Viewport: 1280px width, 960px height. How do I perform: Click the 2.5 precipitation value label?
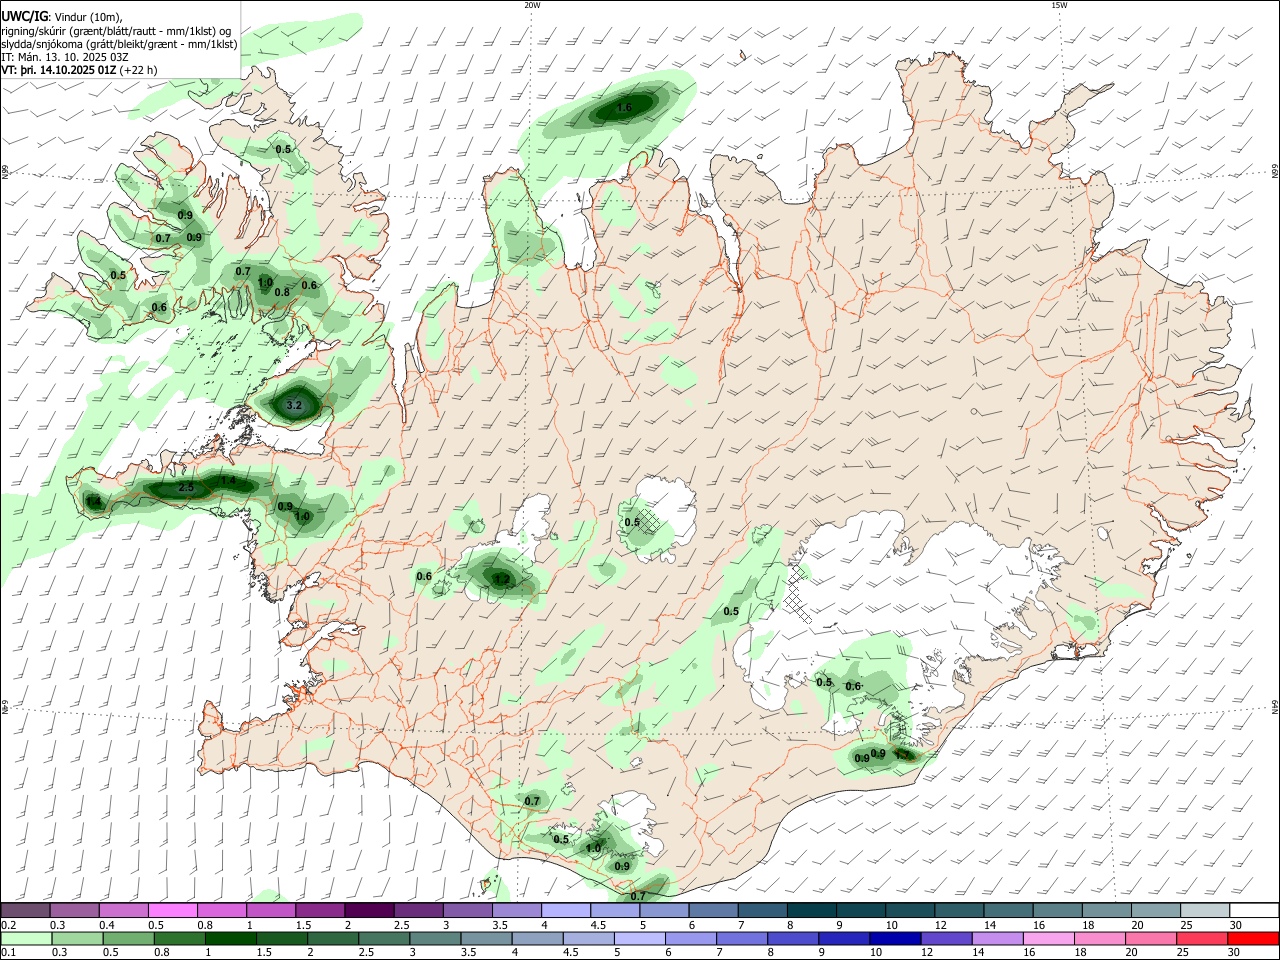pyautogui.click(x=186, y=488)
